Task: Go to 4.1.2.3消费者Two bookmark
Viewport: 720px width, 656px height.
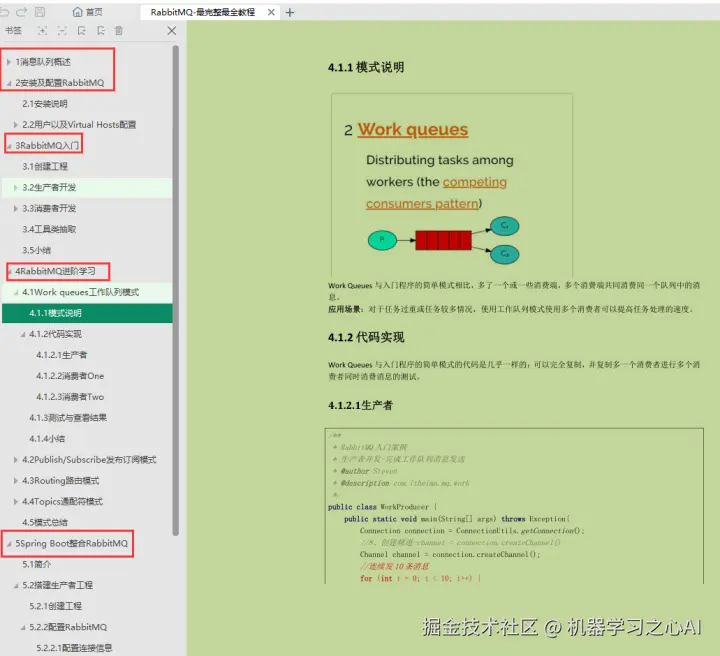Action: pos(70,397)
